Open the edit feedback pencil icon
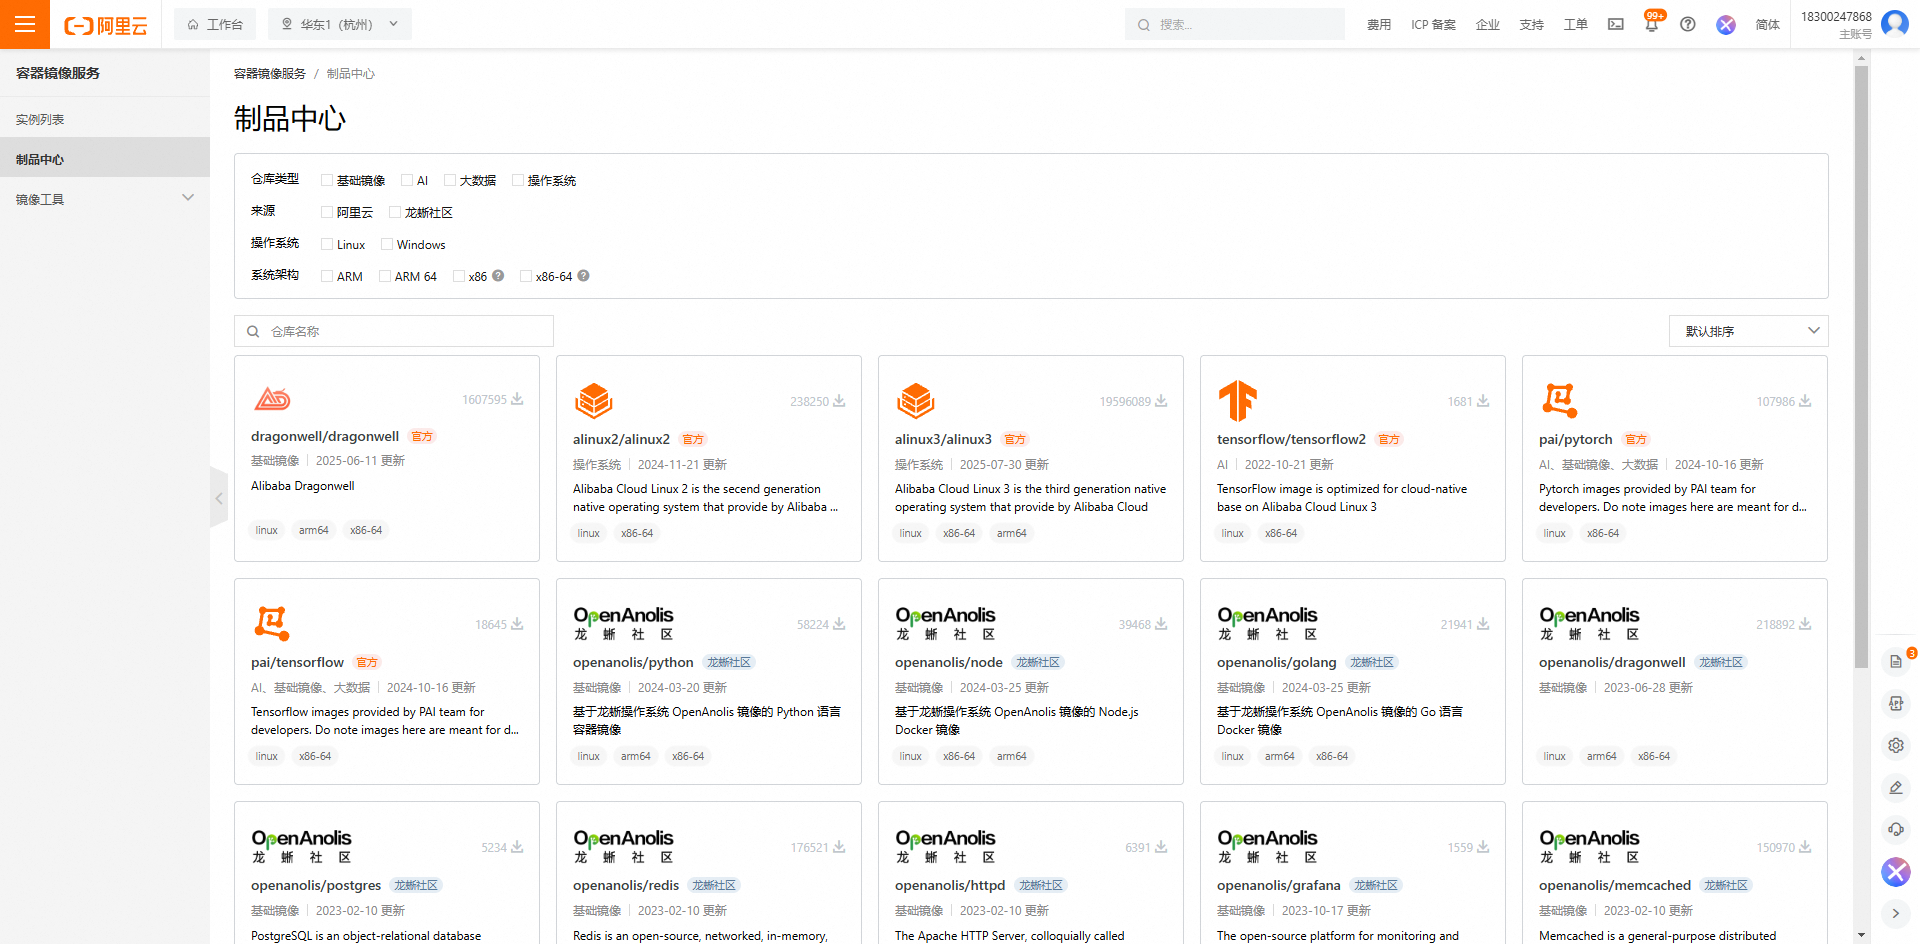The height and width of the screenshot is (944, 1920). [x=1895, y=787]
